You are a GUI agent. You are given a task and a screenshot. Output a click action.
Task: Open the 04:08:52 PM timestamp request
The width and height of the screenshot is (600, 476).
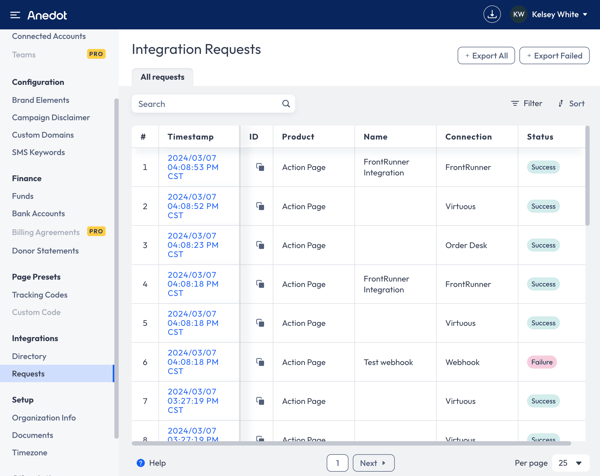pos(193,206)
